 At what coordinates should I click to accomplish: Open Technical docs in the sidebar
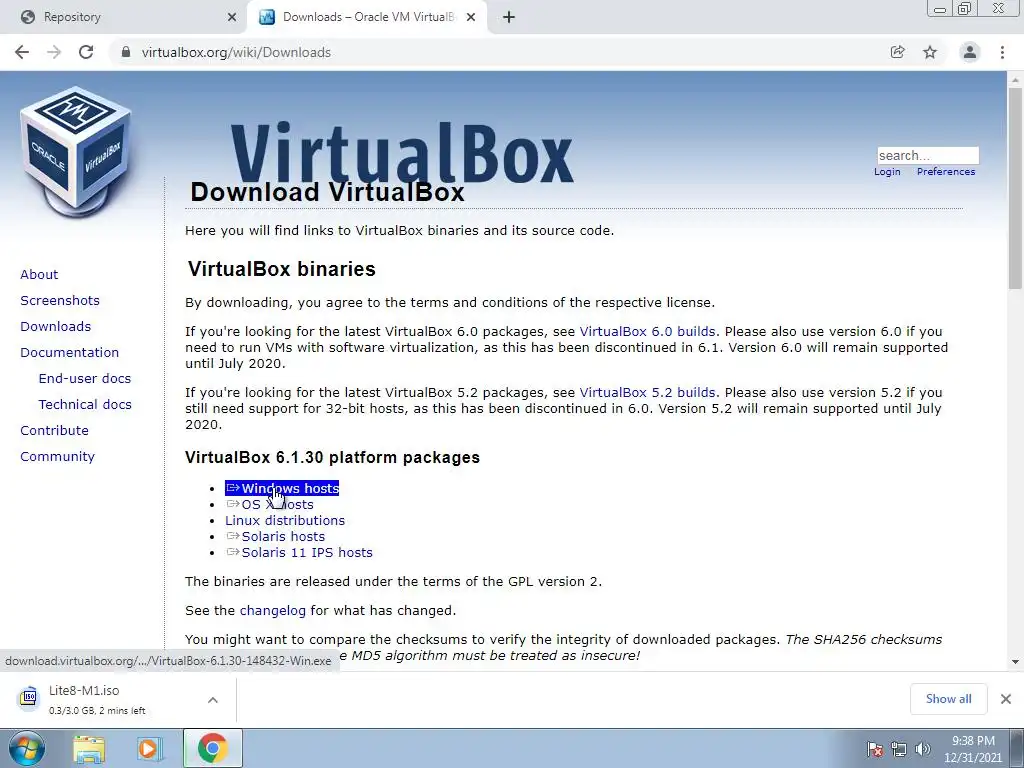coord(85,405)
